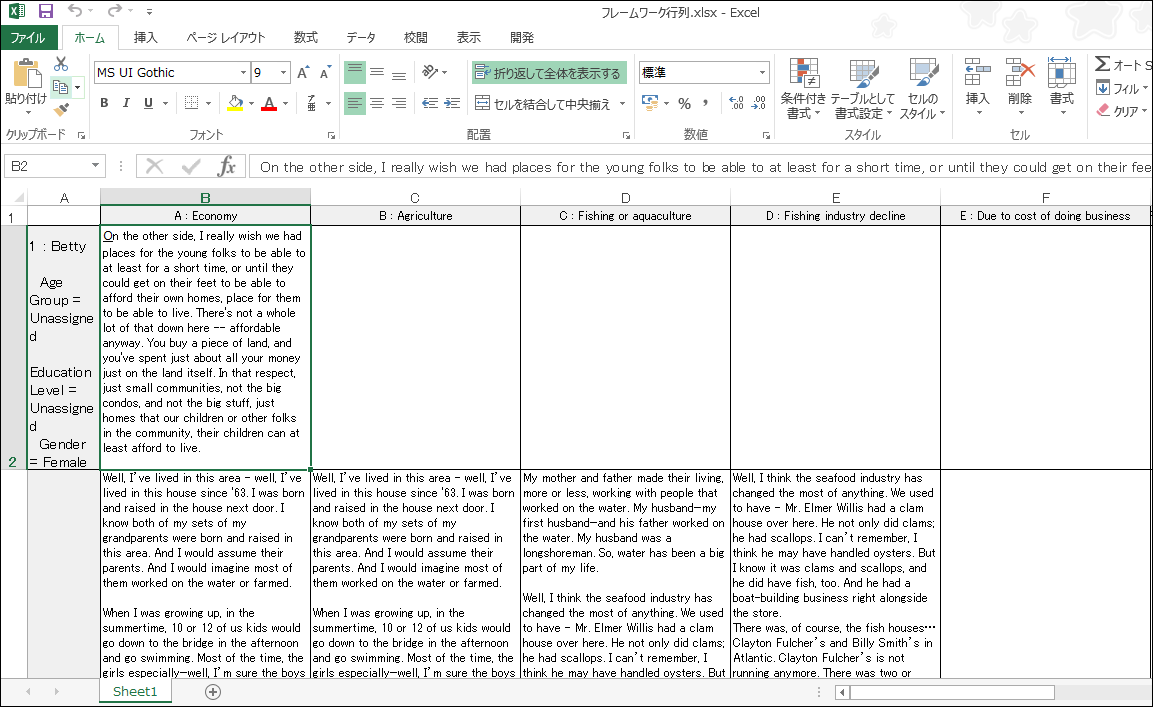Open font color dropdown arrow
Image resolution: width=1153 pixels, height=707 pixels.
285,103
